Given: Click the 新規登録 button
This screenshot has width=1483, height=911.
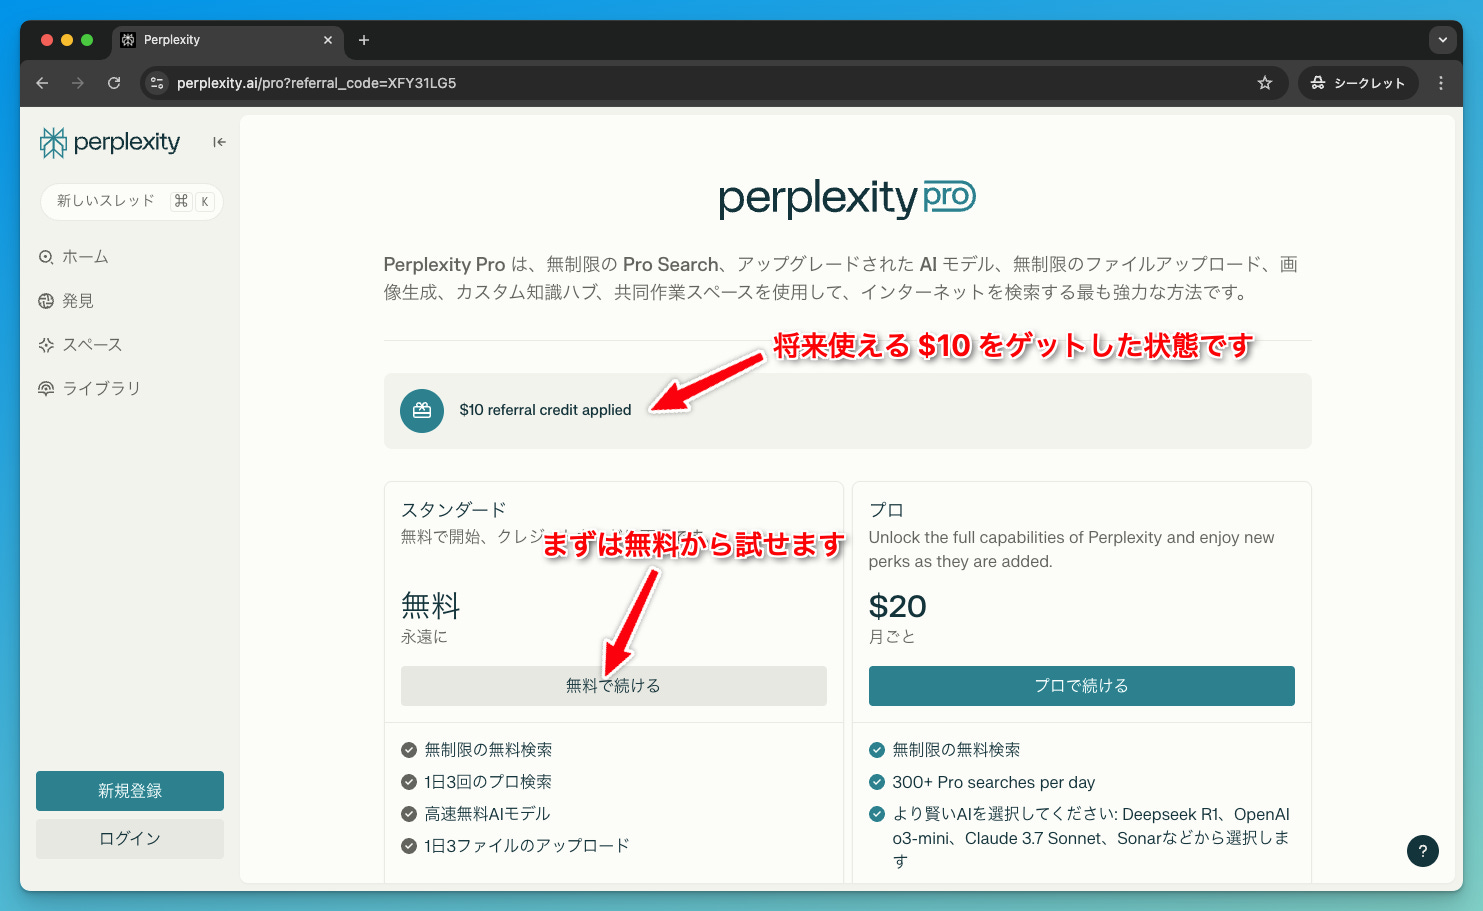Looking at the screenshot, I should click(x=130, y=791).
